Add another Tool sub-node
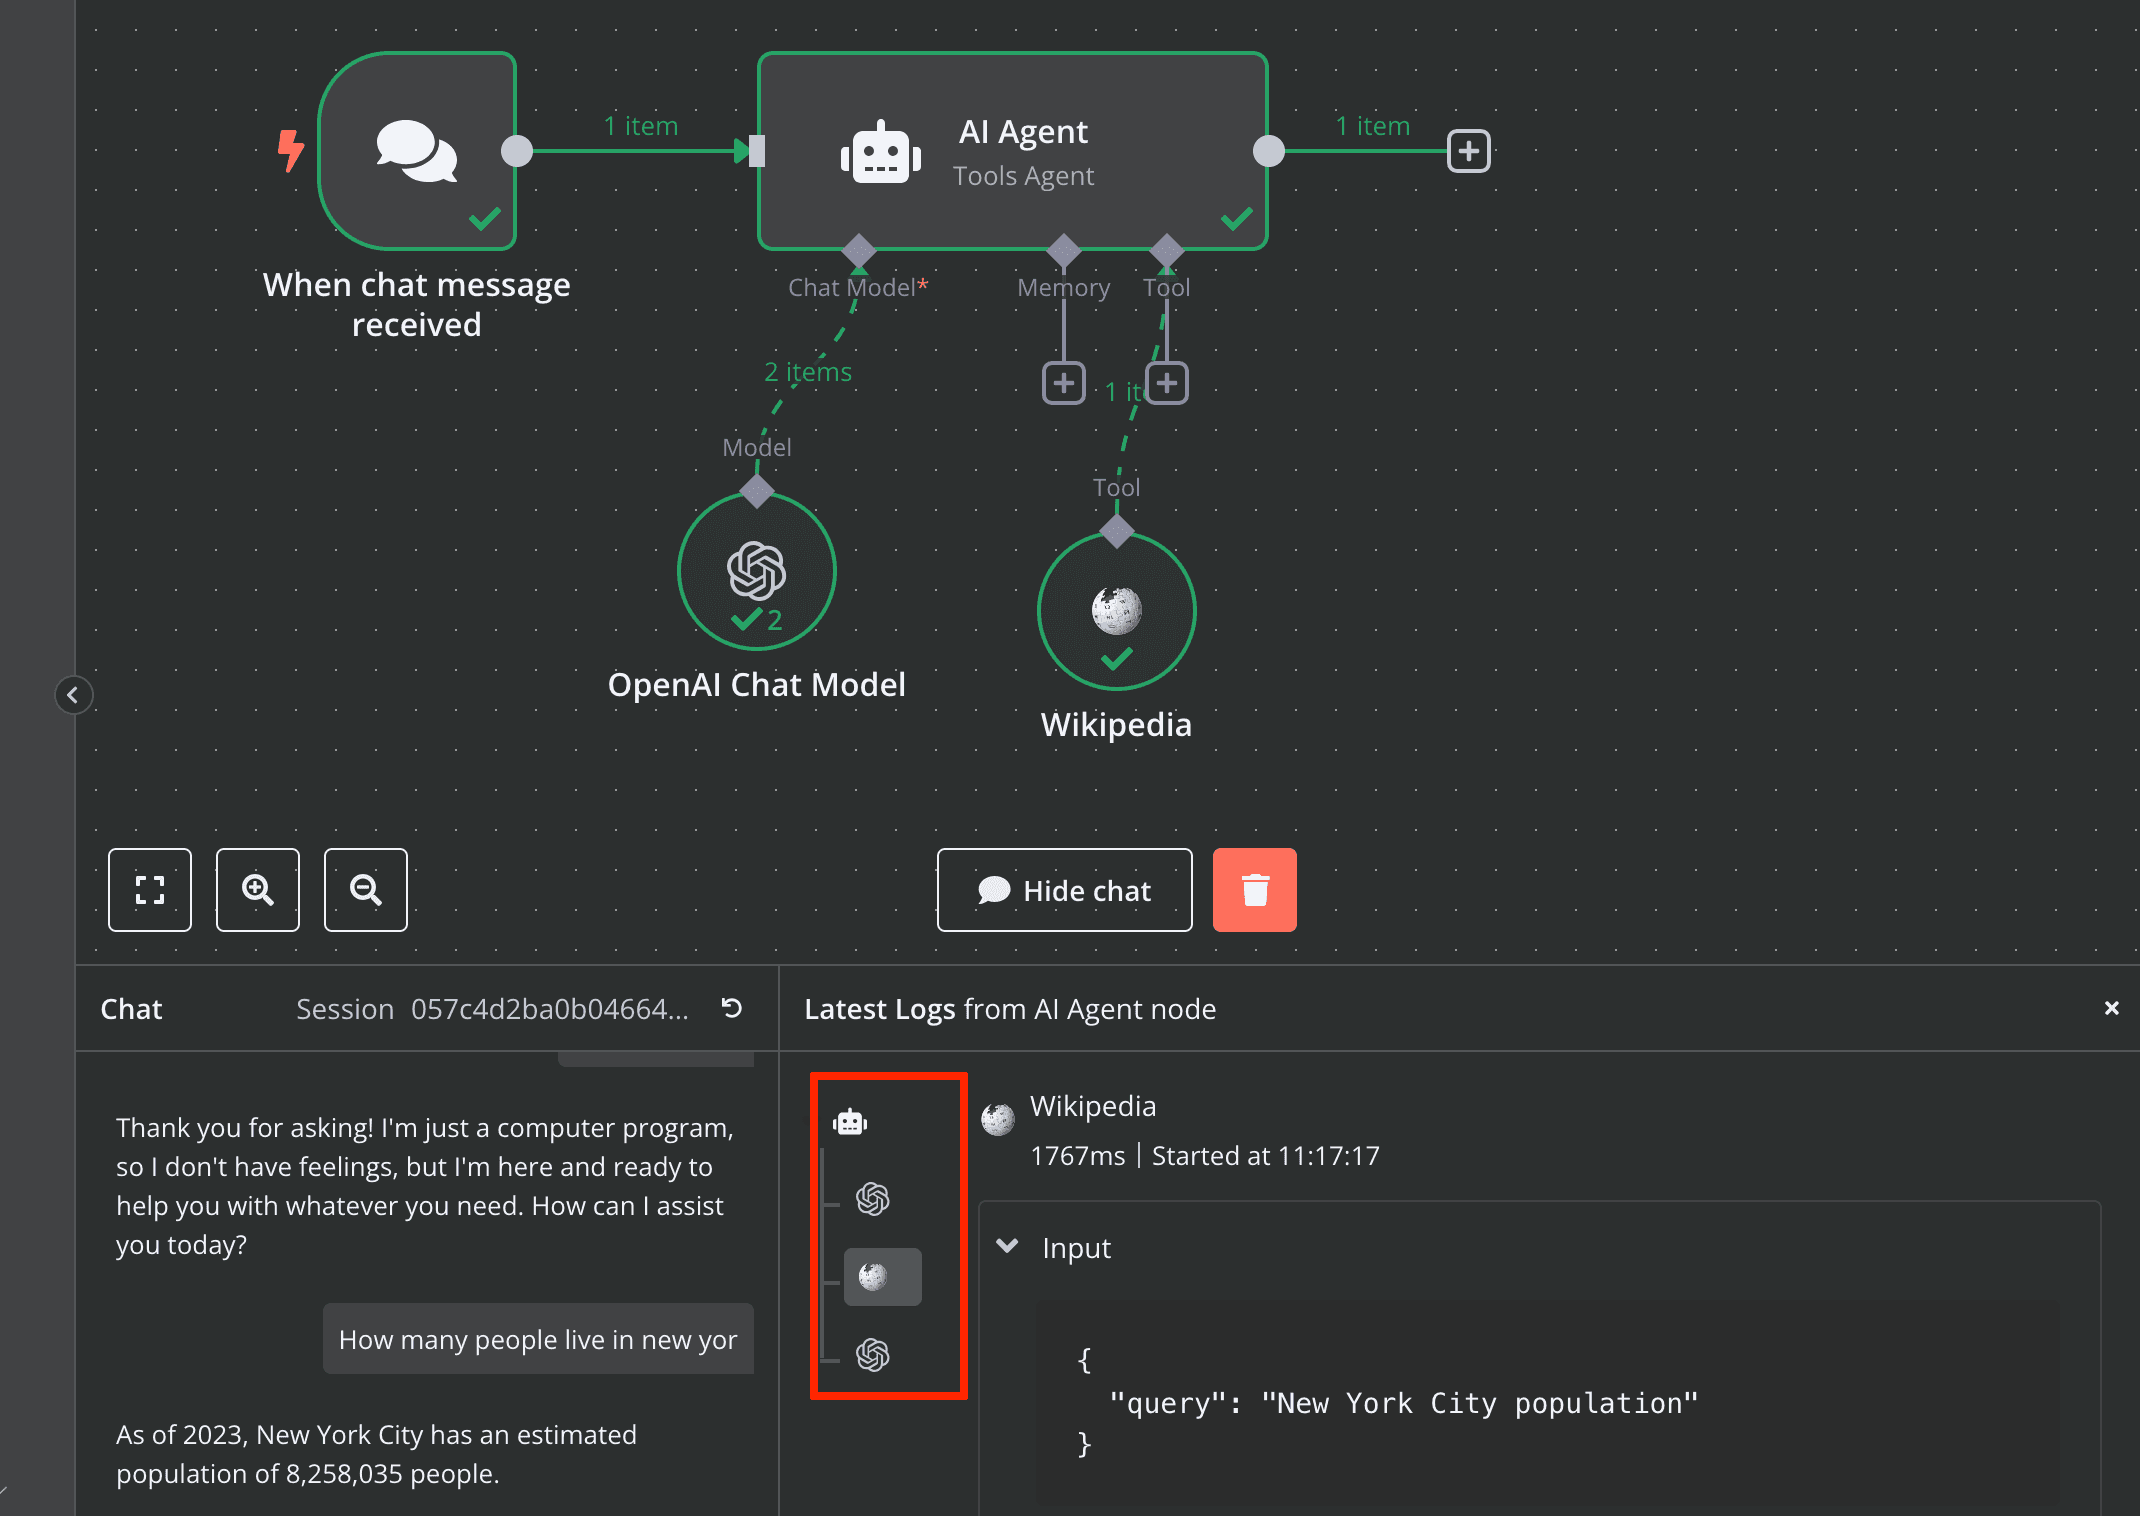This screenshot has height=1516, width=2140. 1167,384
